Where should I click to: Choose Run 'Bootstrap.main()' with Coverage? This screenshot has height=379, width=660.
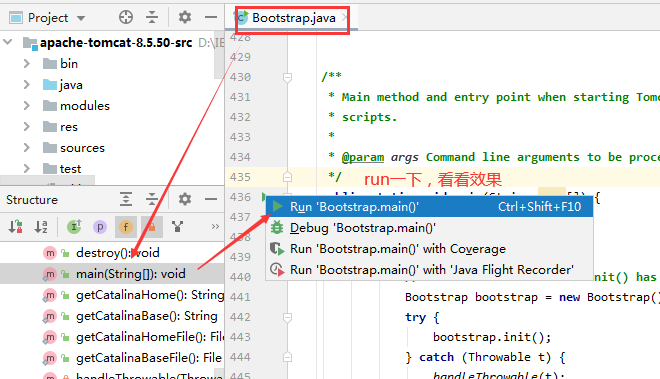coord(429,249)
